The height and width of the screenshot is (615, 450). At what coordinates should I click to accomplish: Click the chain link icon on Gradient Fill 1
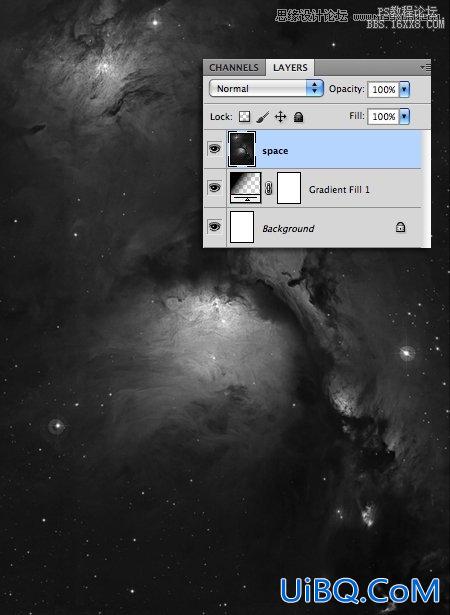pos(268,188)
